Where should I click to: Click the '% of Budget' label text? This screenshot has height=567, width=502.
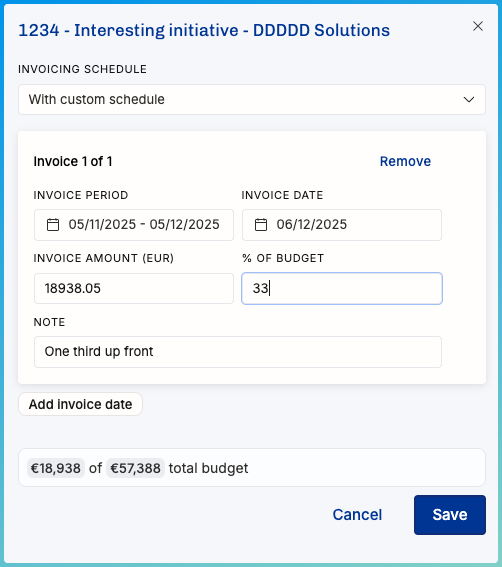click(283, 258)
